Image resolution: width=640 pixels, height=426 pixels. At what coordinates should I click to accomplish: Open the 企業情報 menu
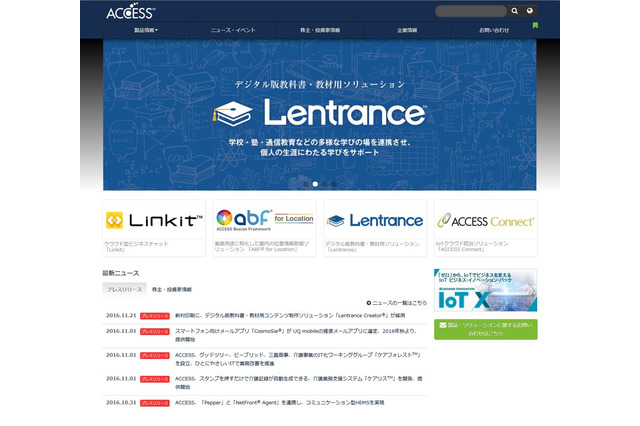(407, 30)
